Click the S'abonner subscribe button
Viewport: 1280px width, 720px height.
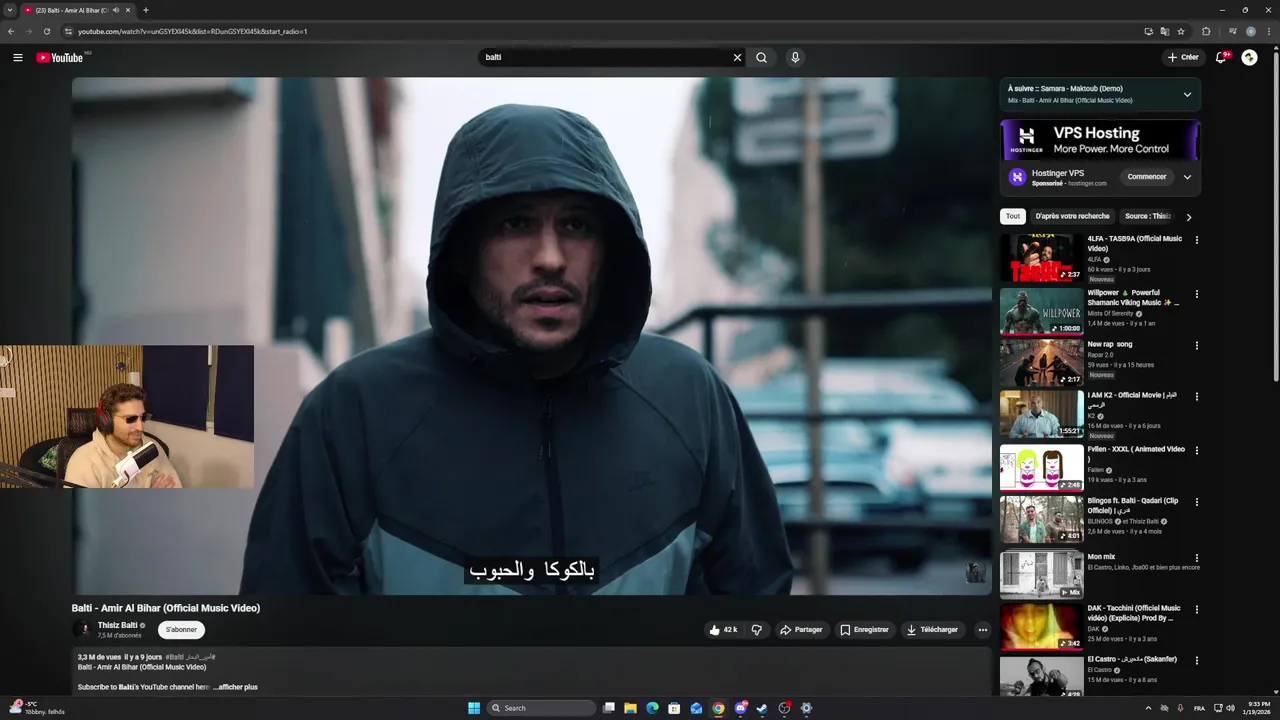coord(181,630)
